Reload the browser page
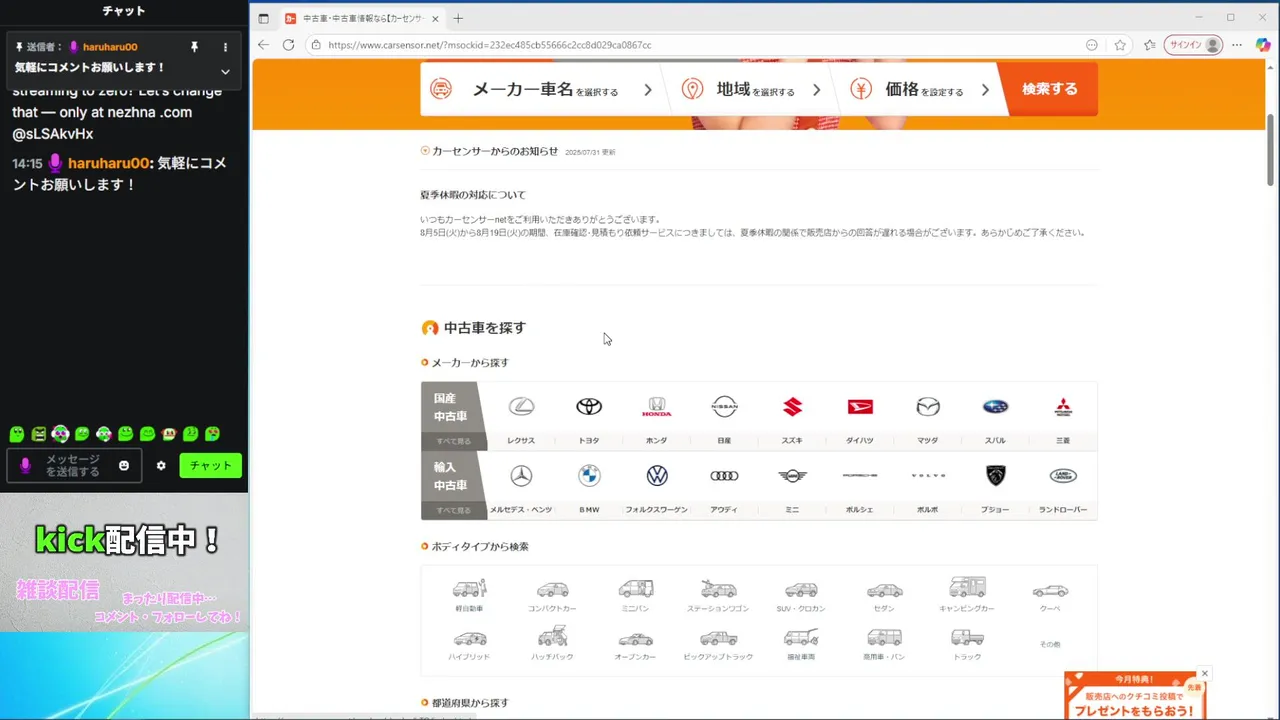Screen dimensions: 1280x720 click(x=288, y=45)
